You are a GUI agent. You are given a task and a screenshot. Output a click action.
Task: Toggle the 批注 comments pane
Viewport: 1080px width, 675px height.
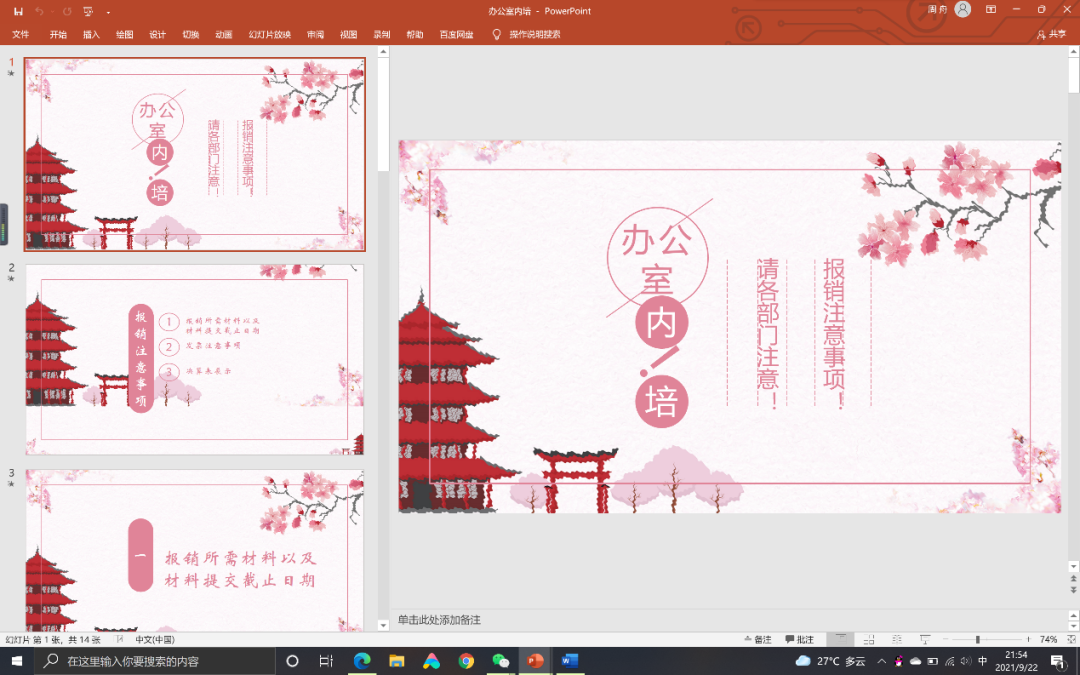799,639
